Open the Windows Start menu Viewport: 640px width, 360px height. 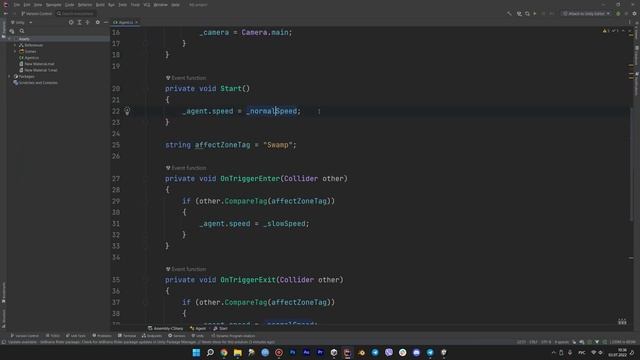[x=196, y=353]
